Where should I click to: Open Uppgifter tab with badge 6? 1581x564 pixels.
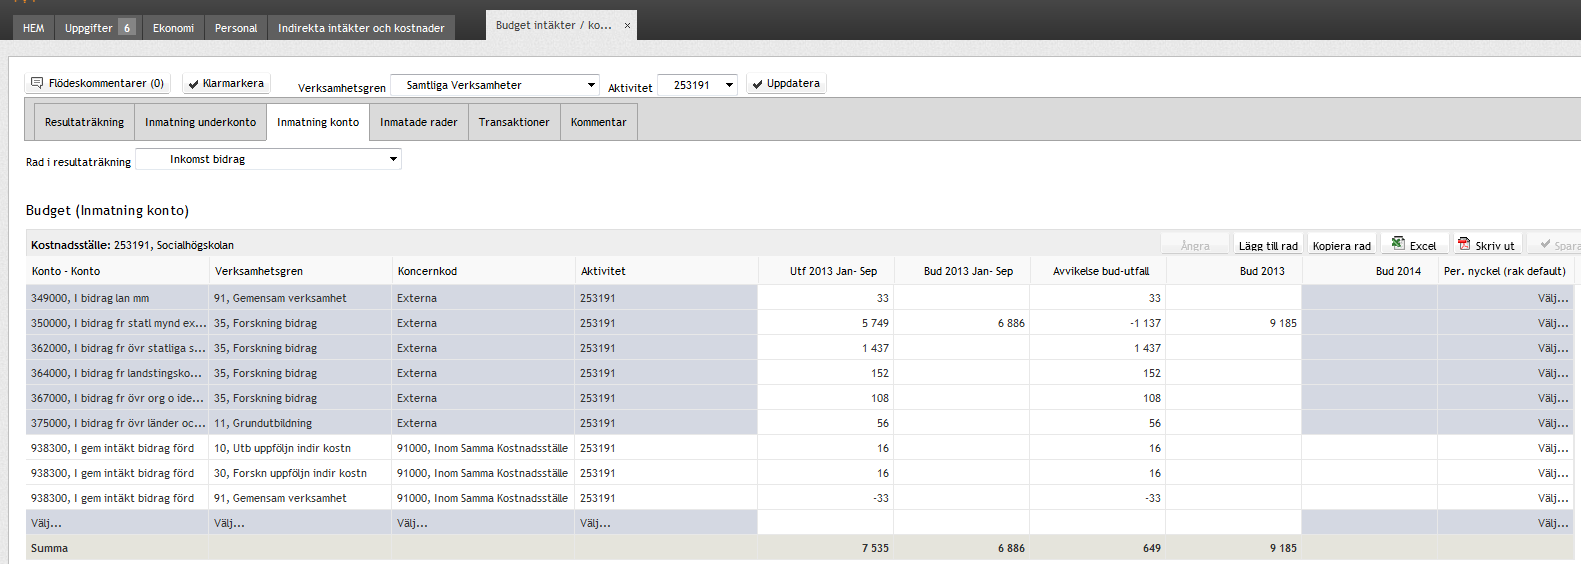98,28
